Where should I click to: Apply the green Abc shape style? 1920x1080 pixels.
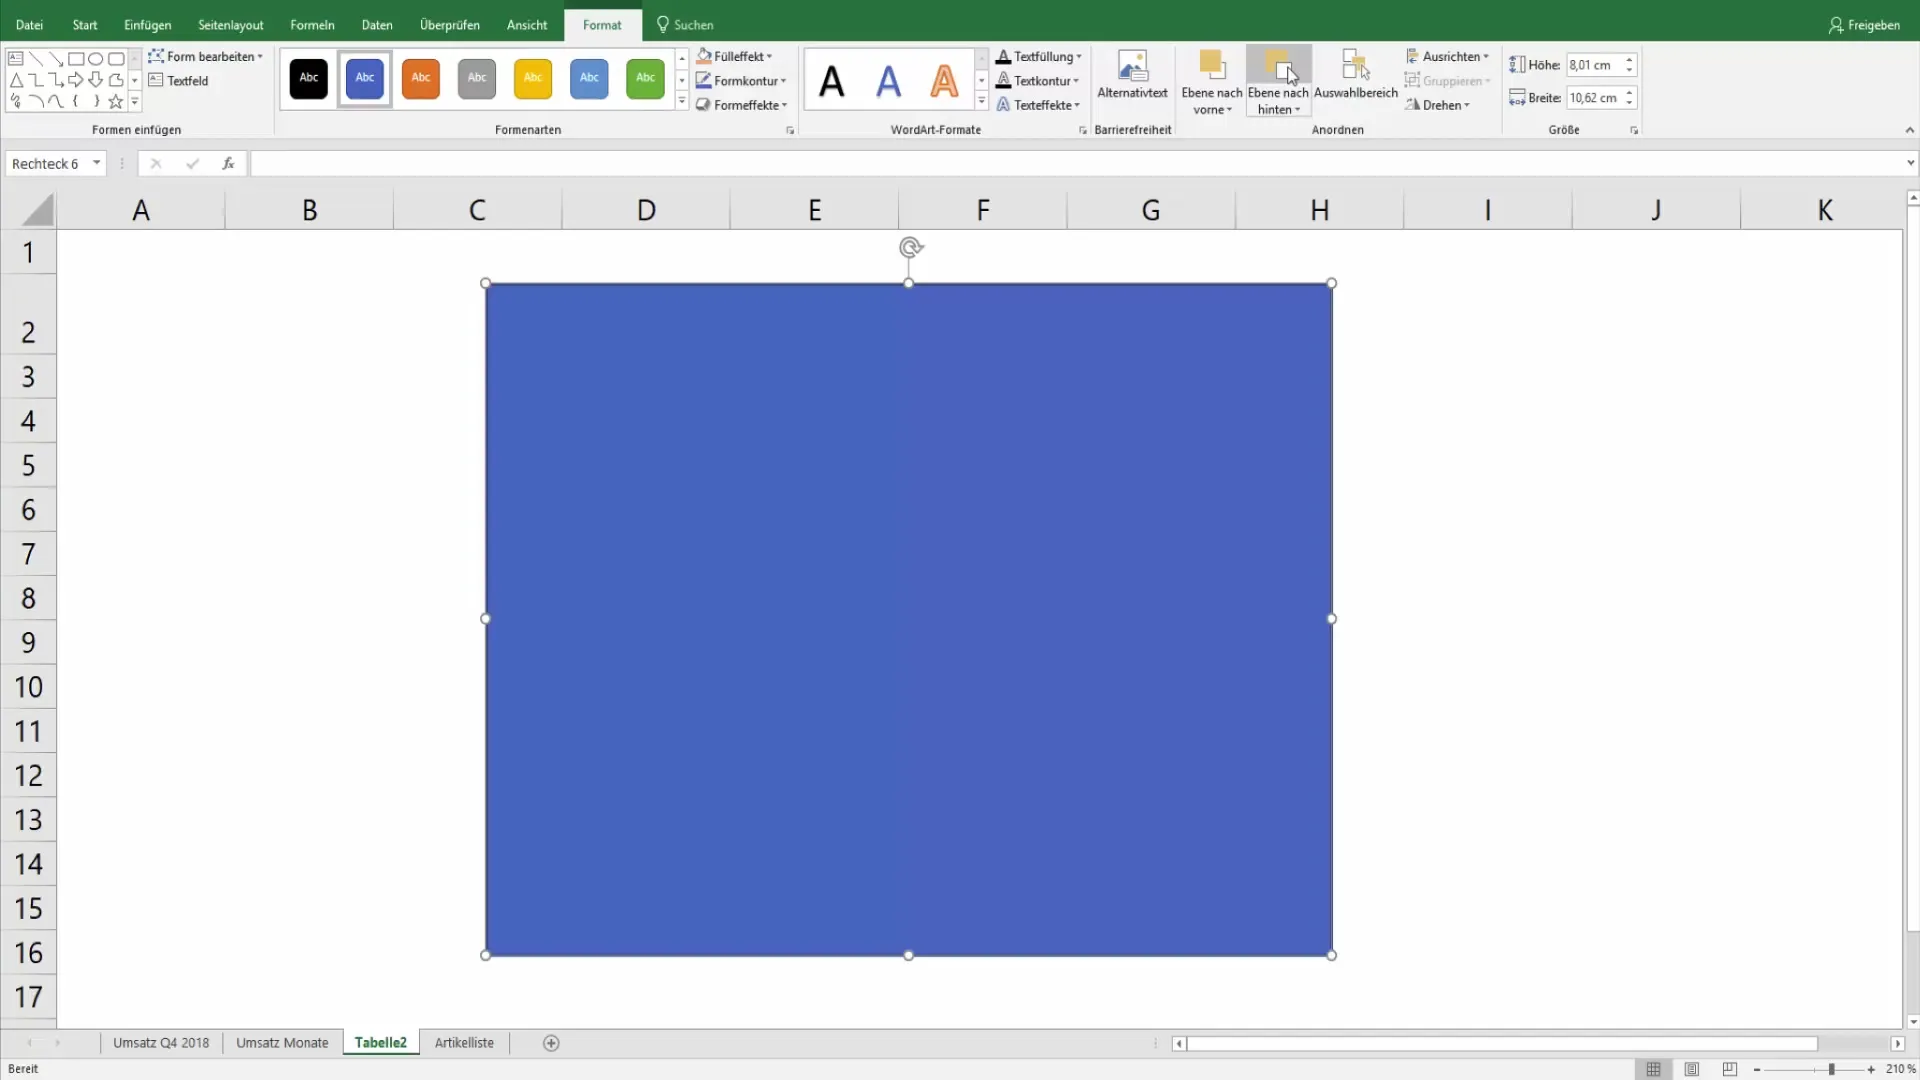point(645,79)
